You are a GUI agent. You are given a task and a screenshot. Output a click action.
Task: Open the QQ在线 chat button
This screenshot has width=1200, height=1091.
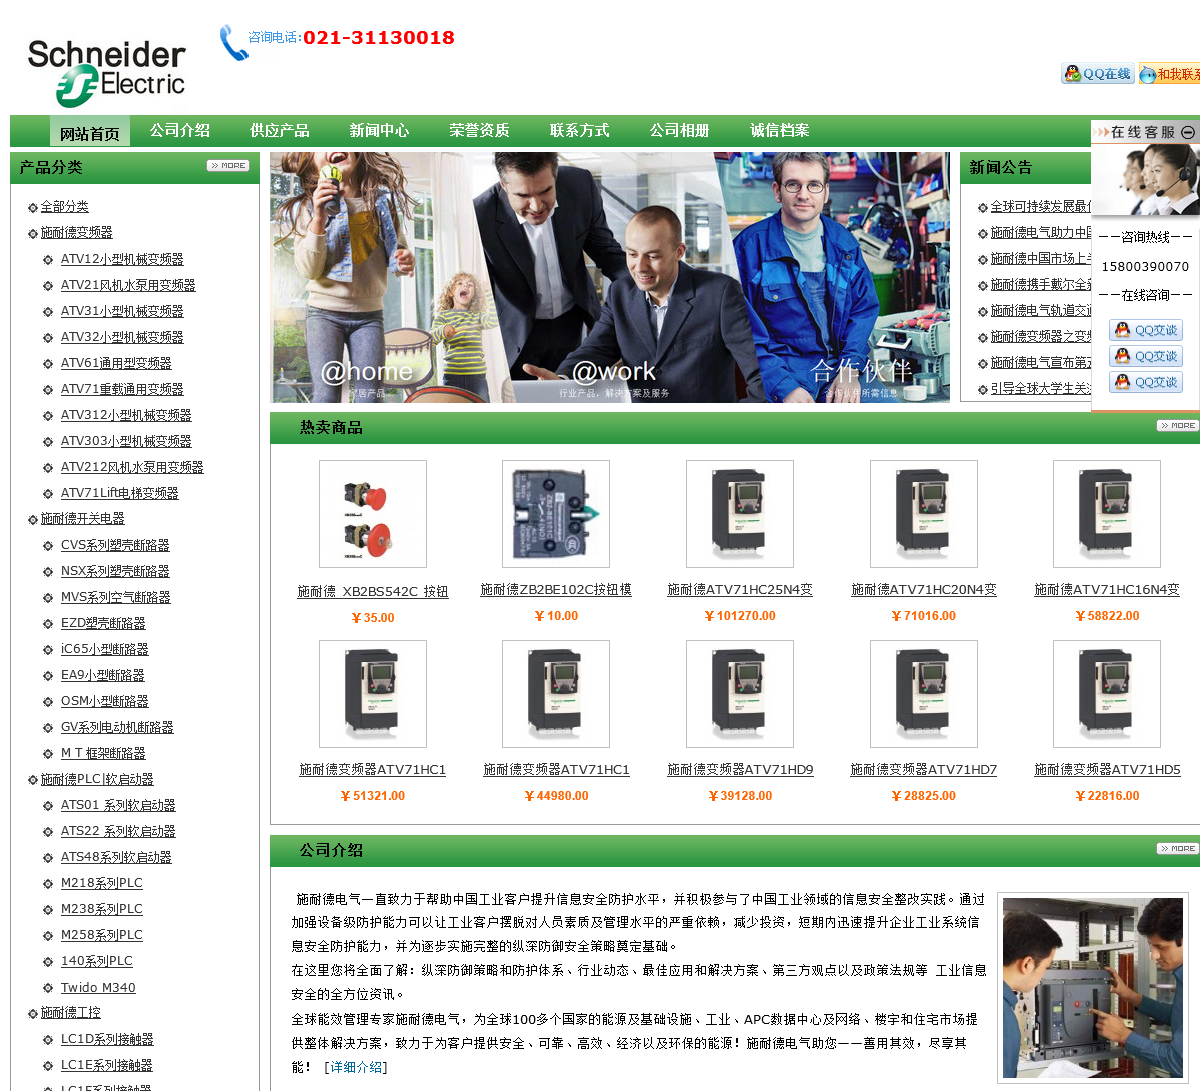1098,74
